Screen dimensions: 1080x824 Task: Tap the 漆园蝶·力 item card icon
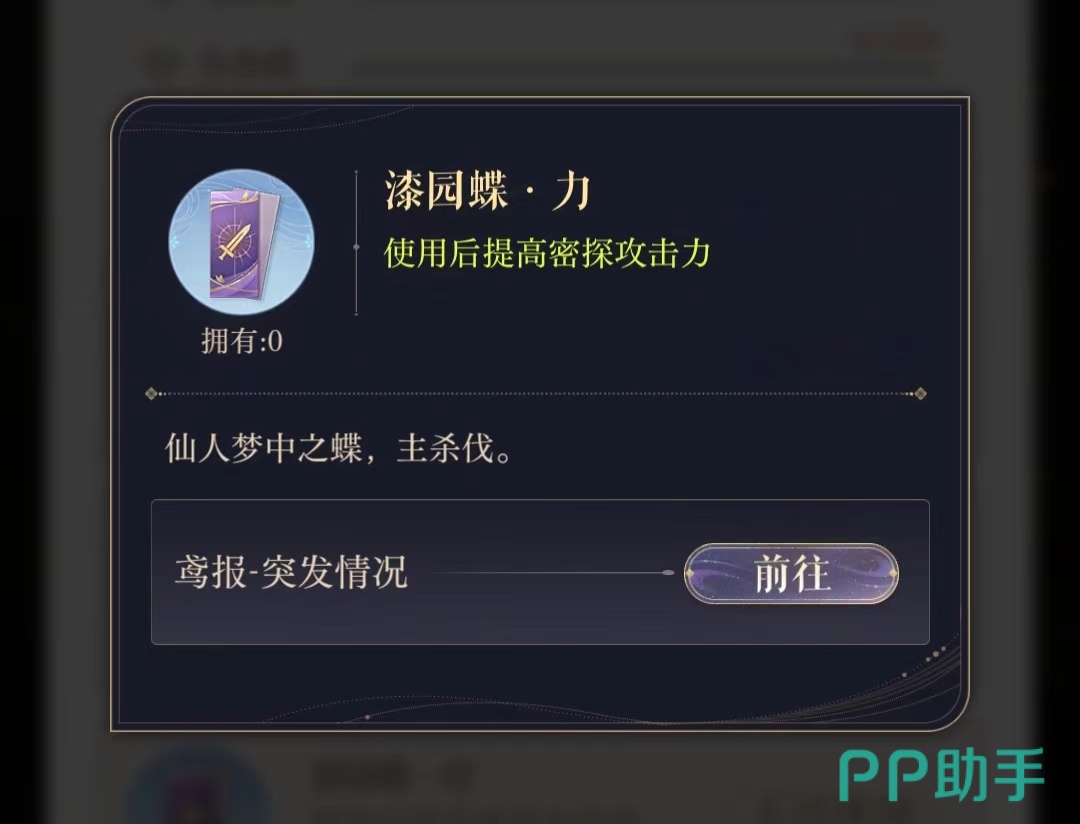(241, 242)
